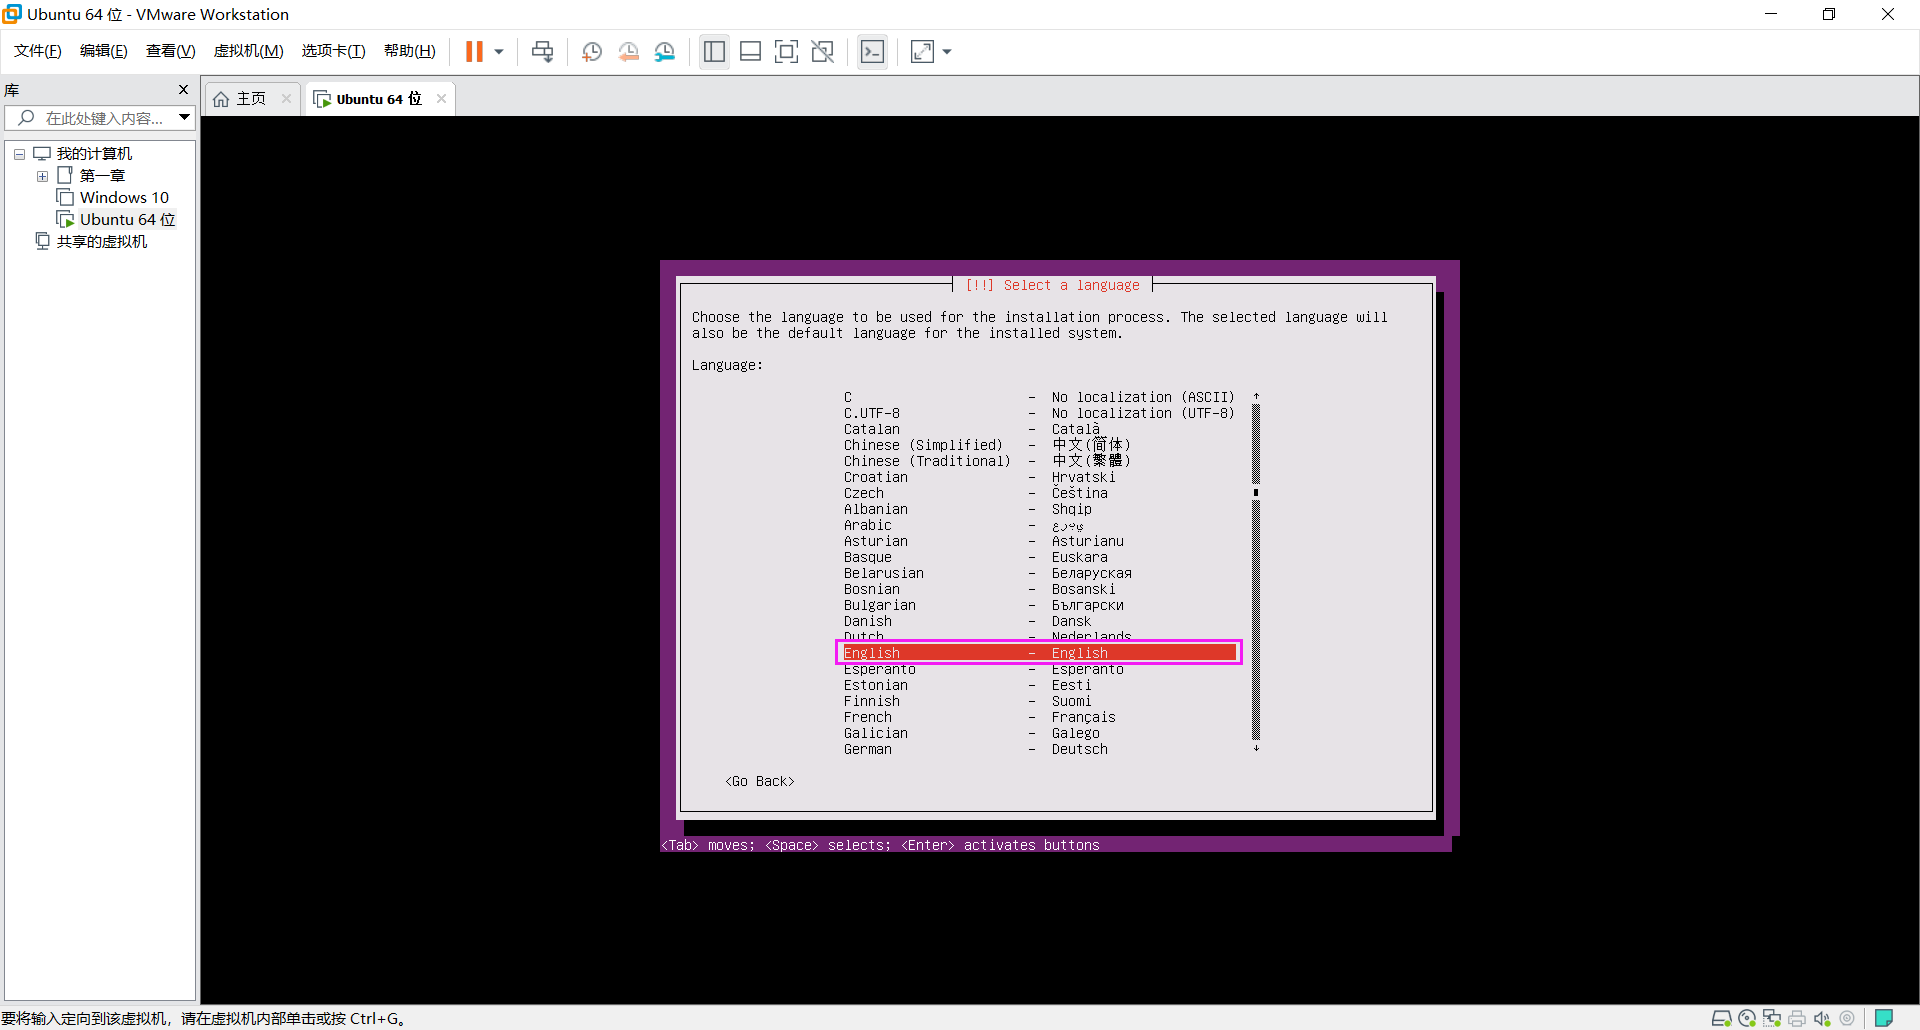The image size is (1920, 1030).
Task: Click the Unity mode icon
Action: click(x=822, y=51)
